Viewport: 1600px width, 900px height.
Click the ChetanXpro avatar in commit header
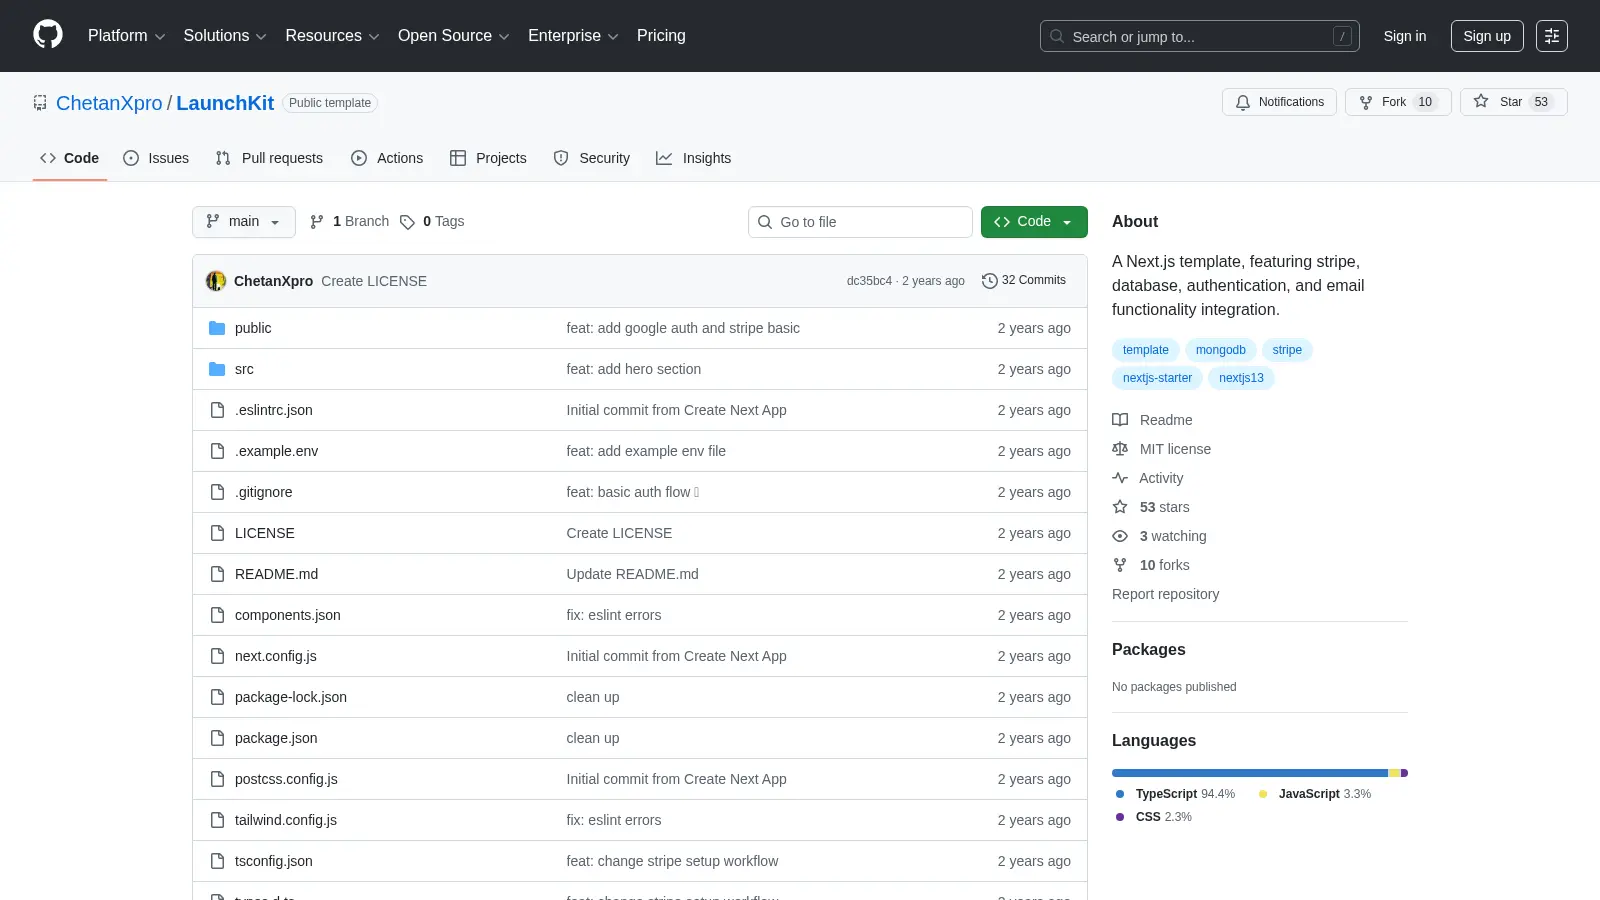pyautogui.click(x=216, y=281)
